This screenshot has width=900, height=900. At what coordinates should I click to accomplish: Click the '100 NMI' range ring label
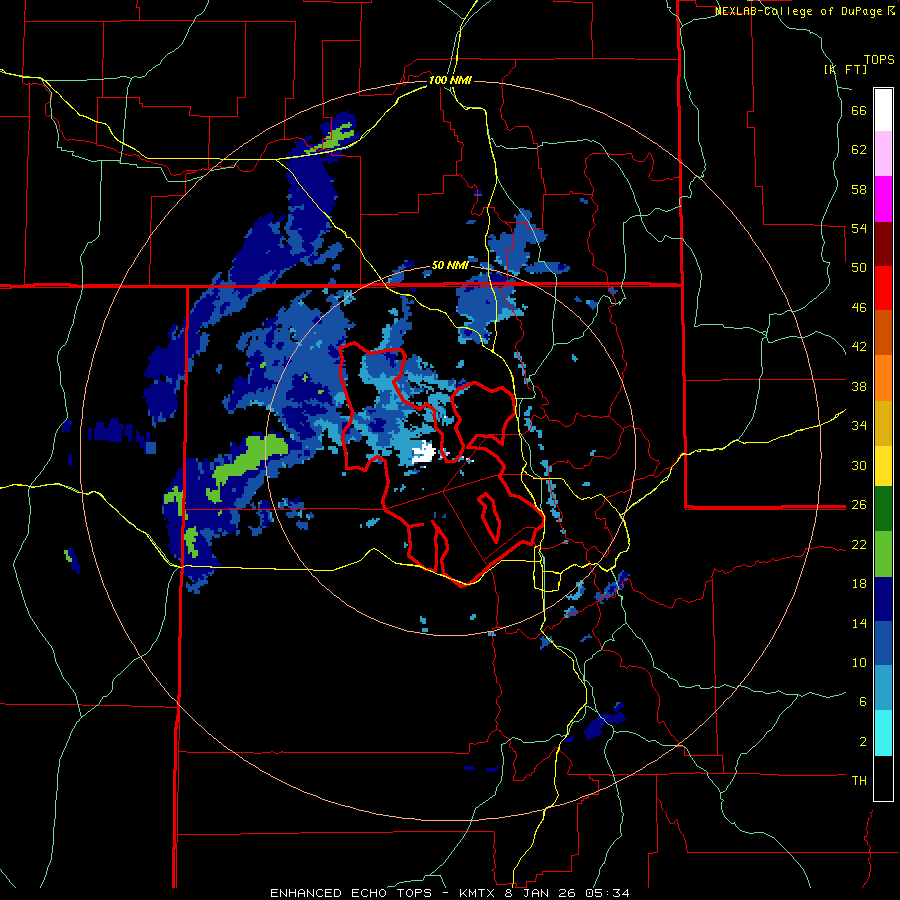coord(450,80)
